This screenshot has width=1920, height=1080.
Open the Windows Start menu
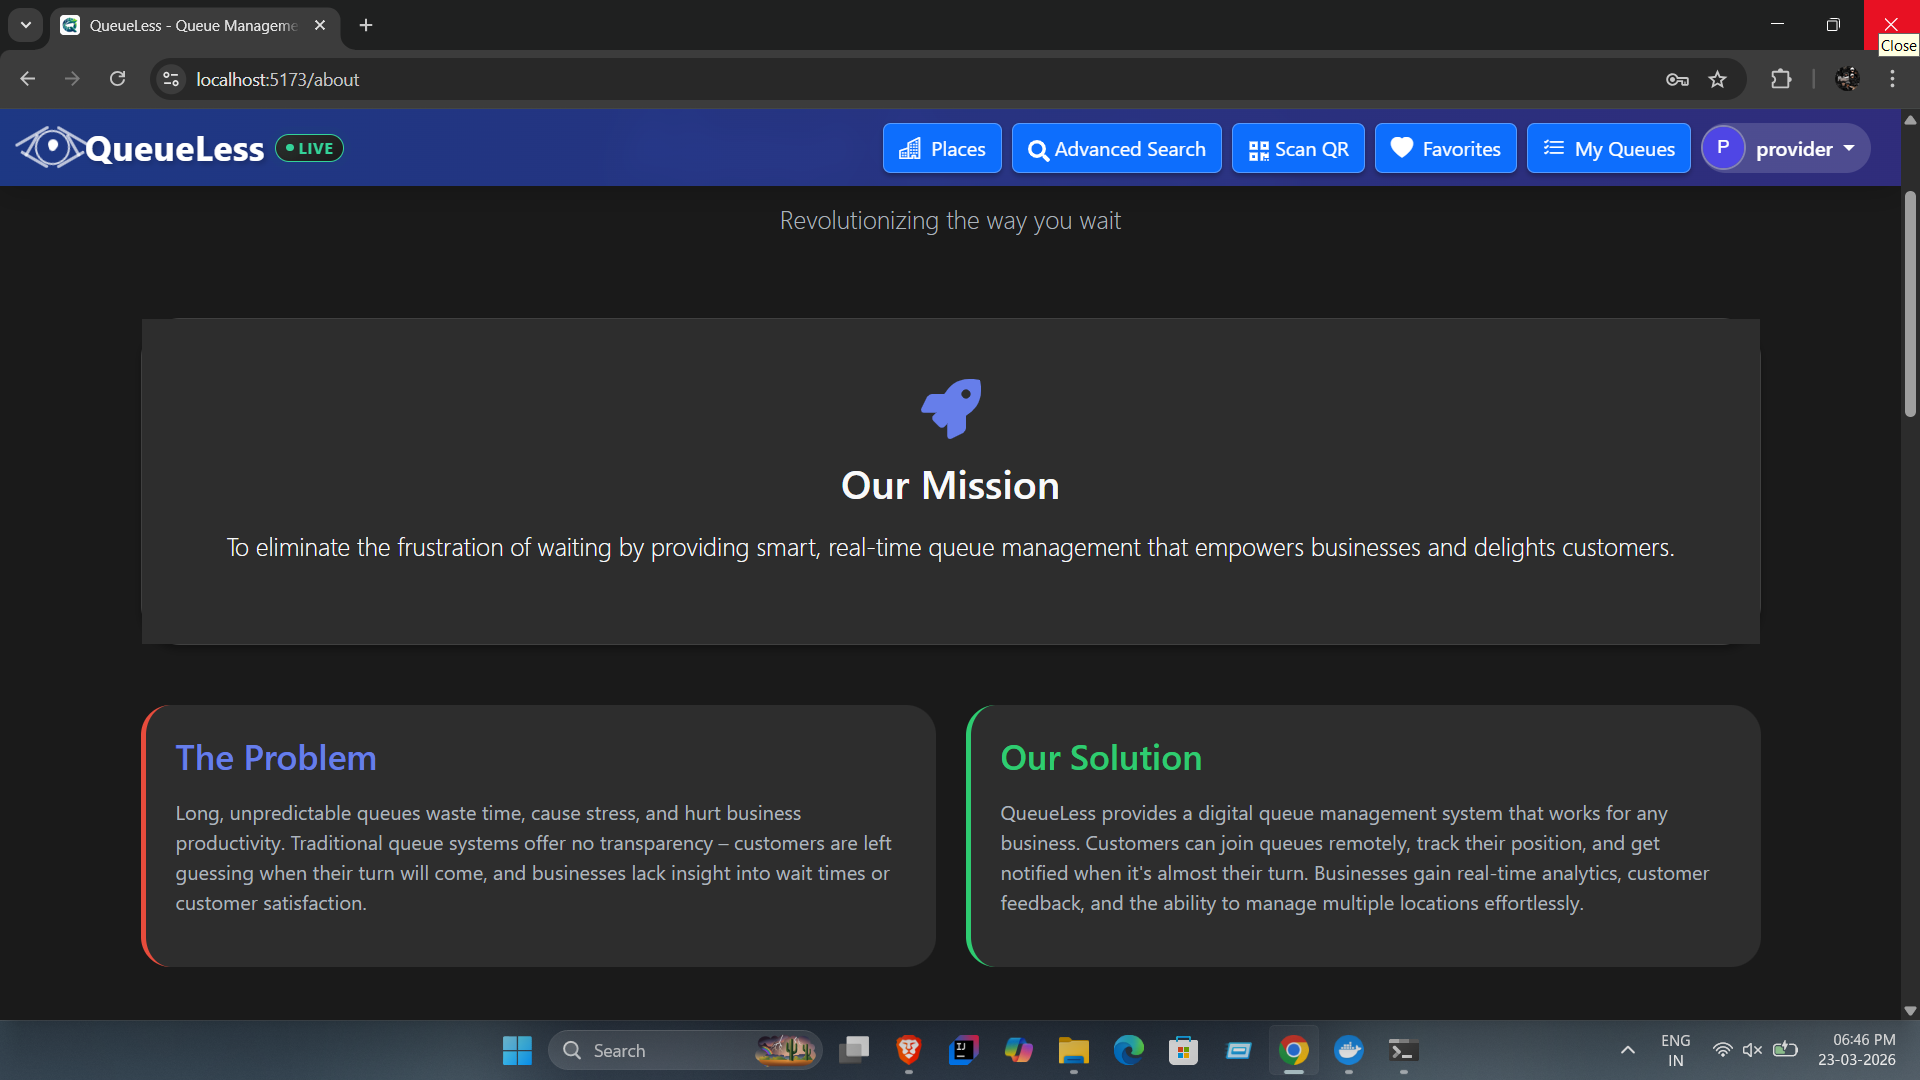517,1050
